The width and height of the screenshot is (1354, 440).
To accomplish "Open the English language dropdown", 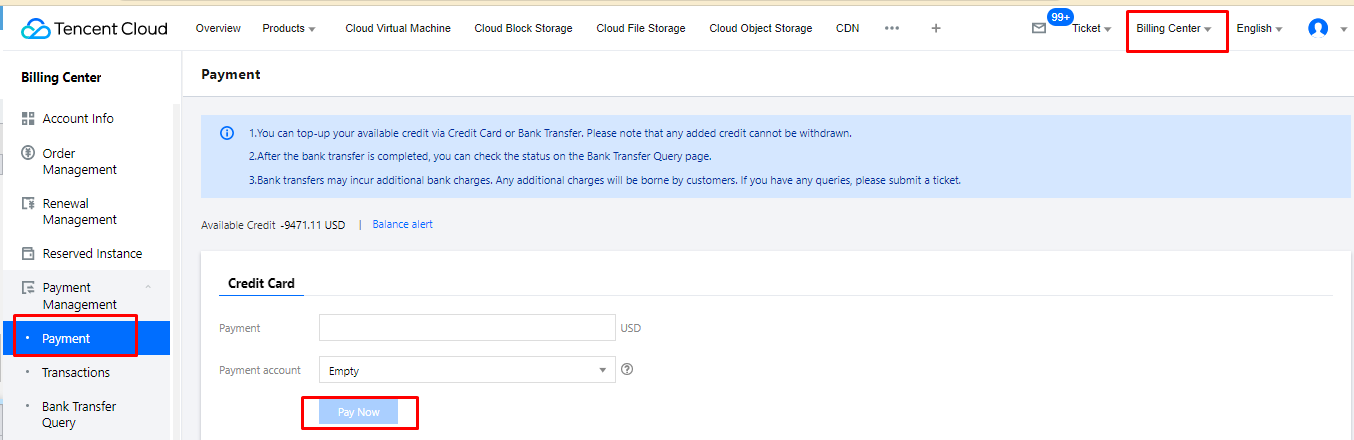I will (1259, 28).
